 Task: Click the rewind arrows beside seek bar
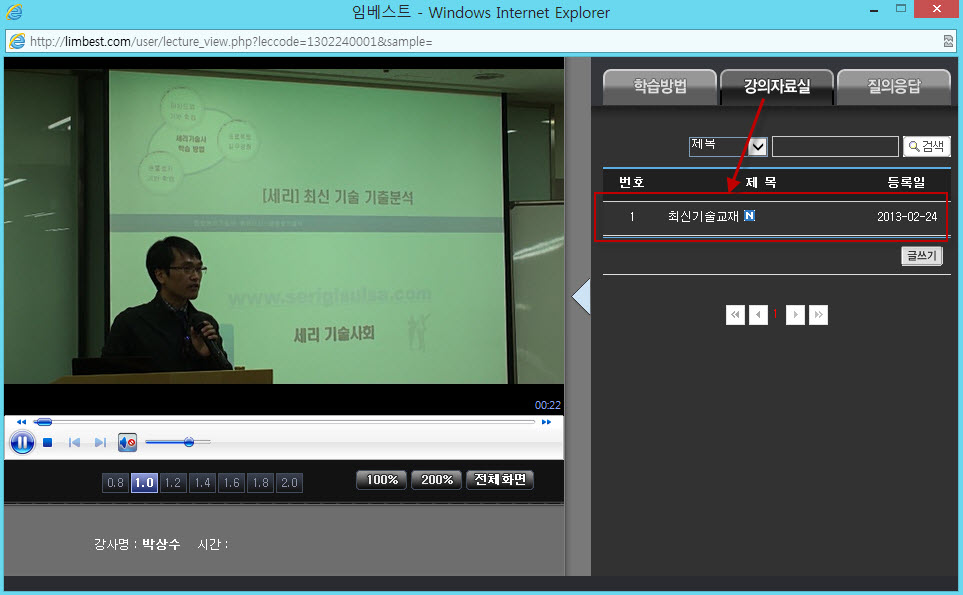(x=21, y=422)
